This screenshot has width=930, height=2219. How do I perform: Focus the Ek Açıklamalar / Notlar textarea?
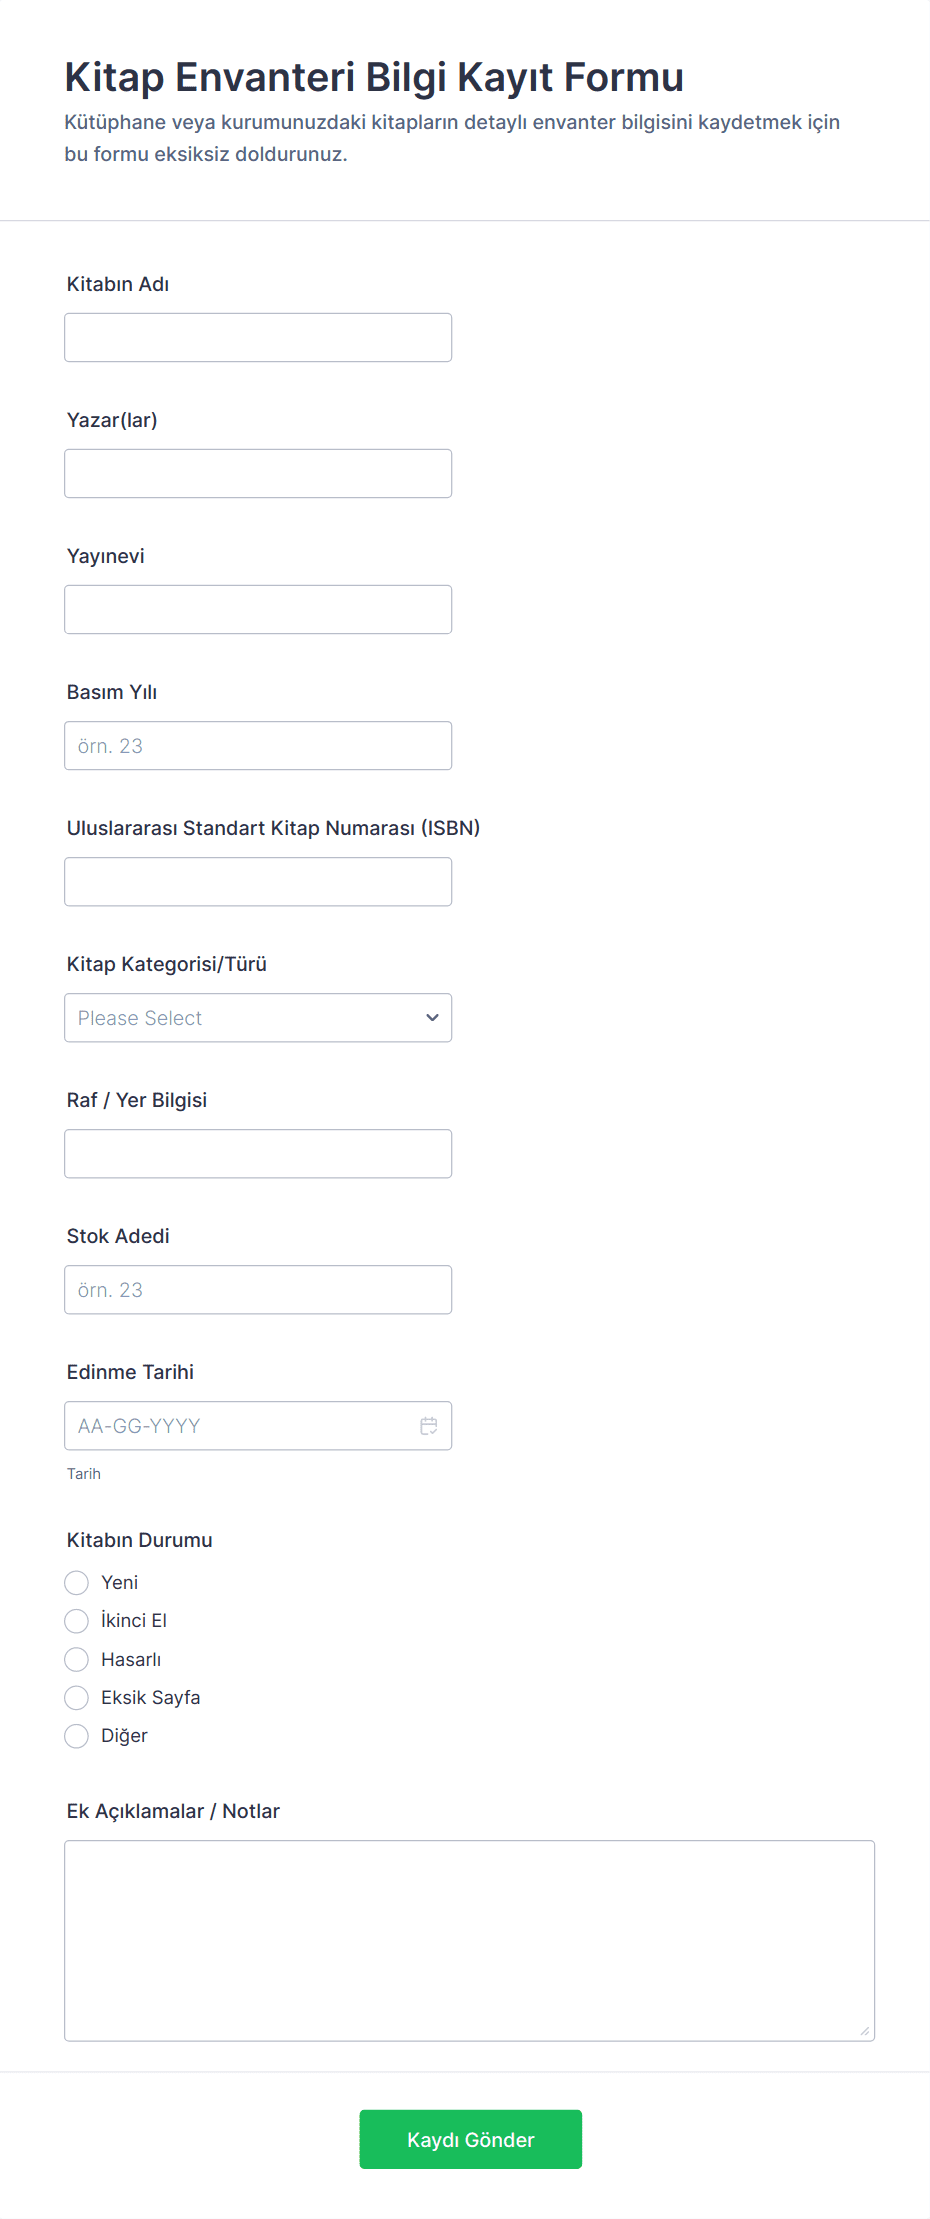coord(469,1940)
